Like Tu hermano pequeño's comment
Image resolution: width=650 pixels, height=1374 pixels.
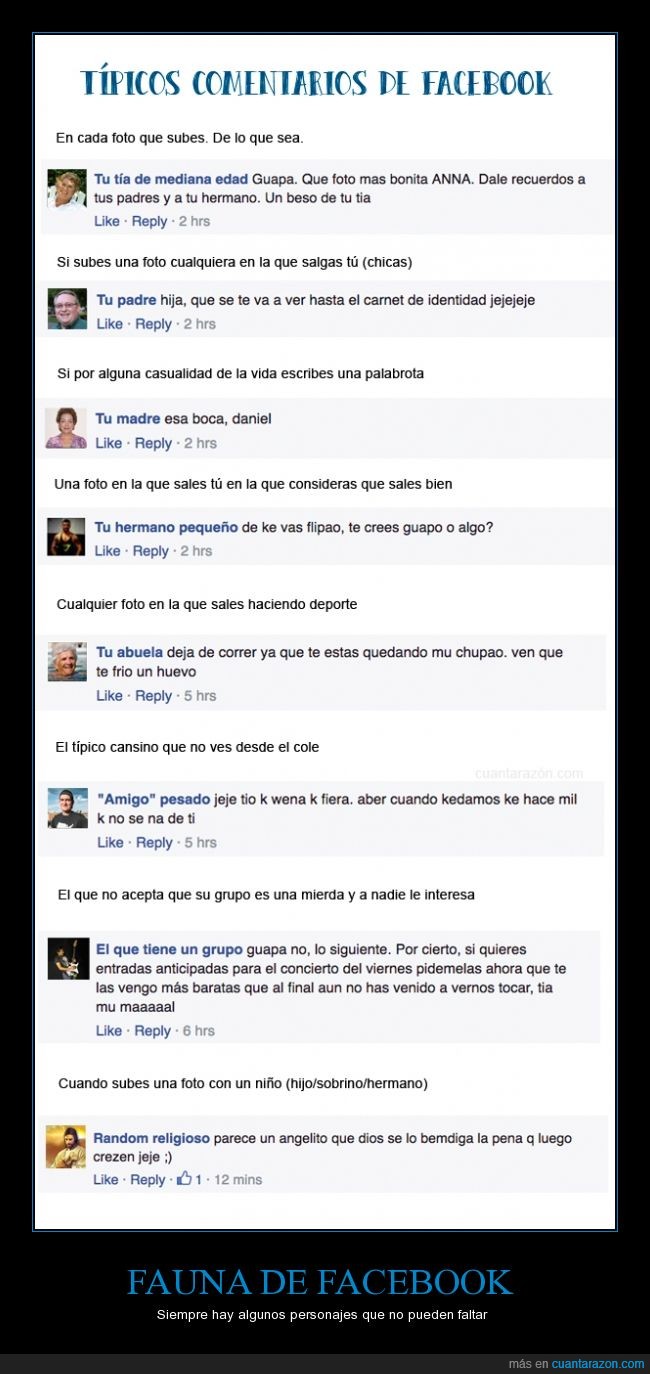point(107,551)
